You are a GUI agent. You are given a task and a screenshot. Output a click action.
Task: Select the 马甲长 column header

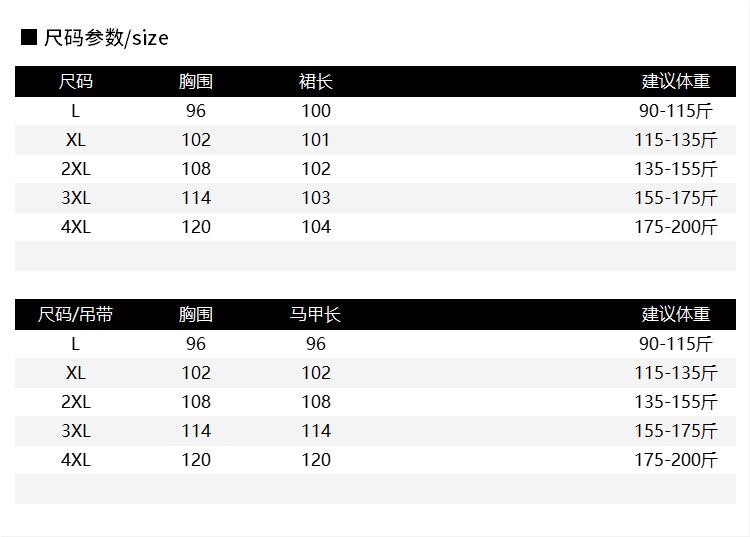316,315
